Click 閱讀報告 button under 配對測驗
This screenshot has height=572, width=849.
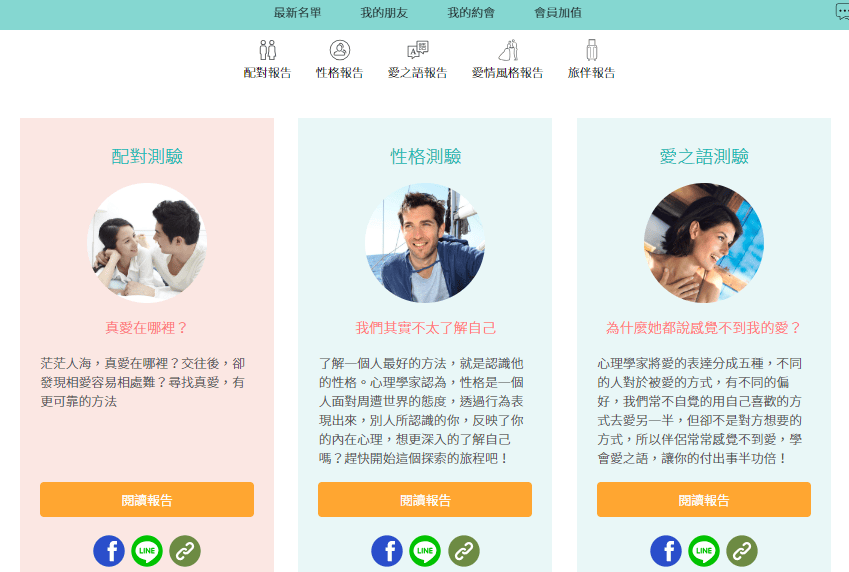coord(147,499)
